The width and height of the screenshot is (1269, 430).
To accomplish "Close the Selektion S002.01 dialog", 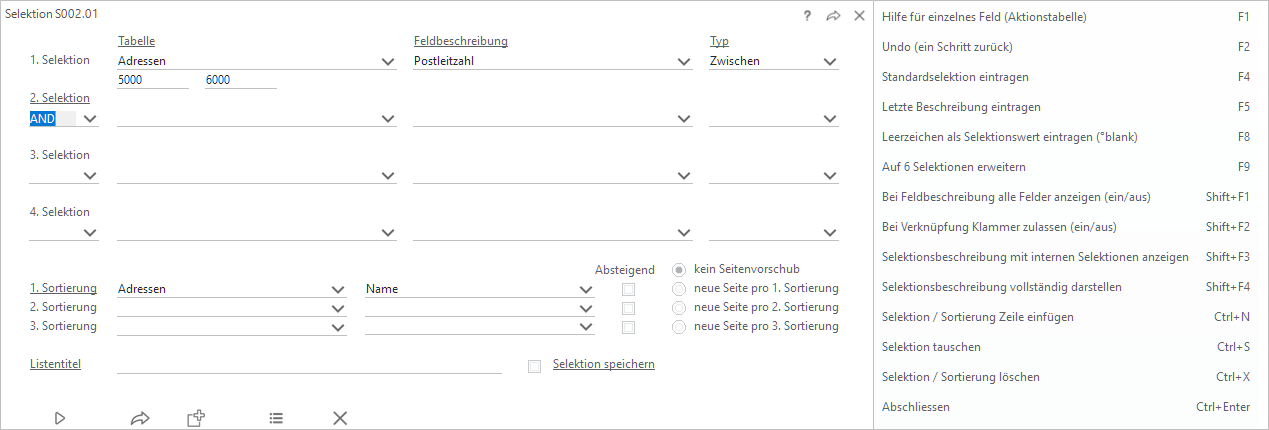I will pos(859,17).
